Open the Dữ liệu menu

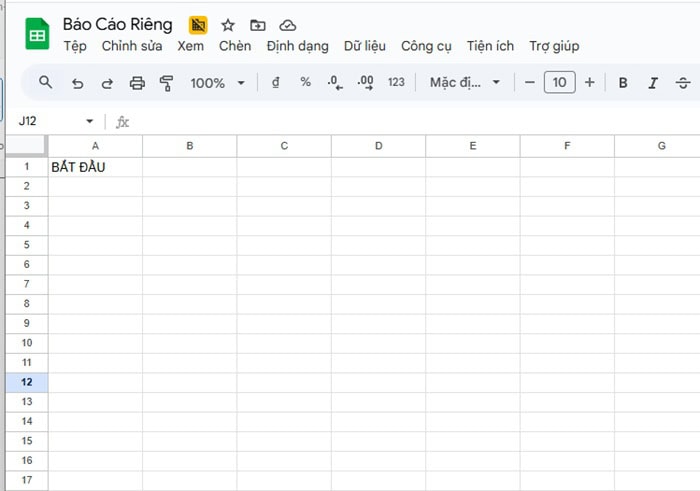coord(364,46)
